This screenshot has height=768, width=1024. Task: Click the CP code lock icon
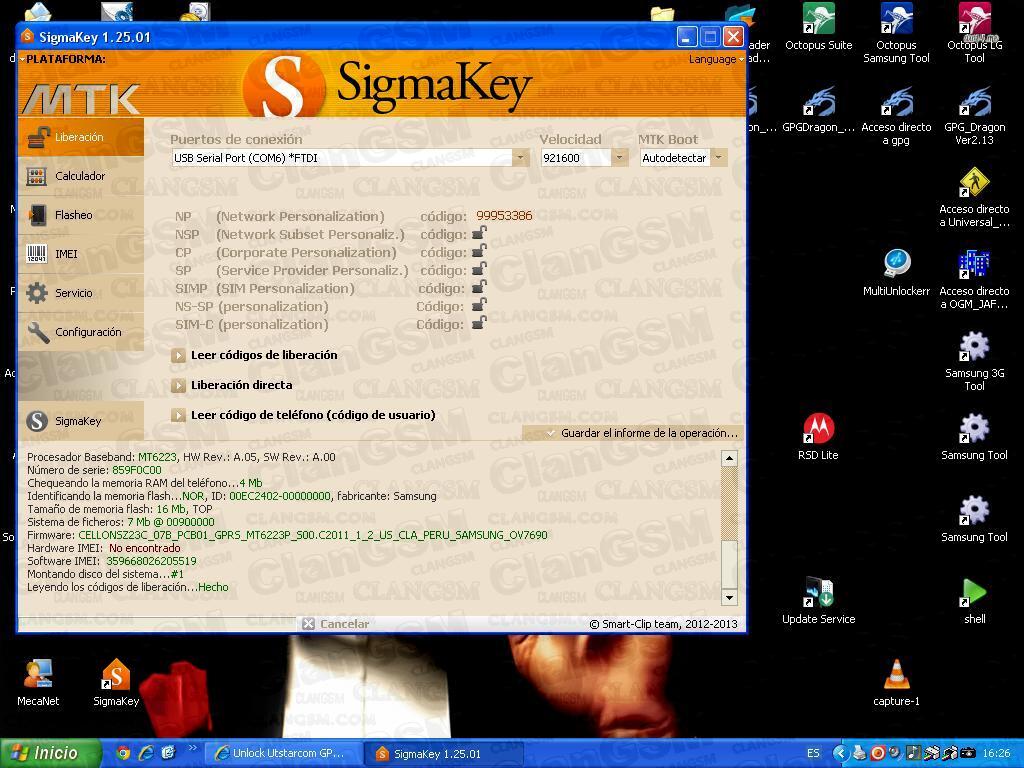click(479, 251)
